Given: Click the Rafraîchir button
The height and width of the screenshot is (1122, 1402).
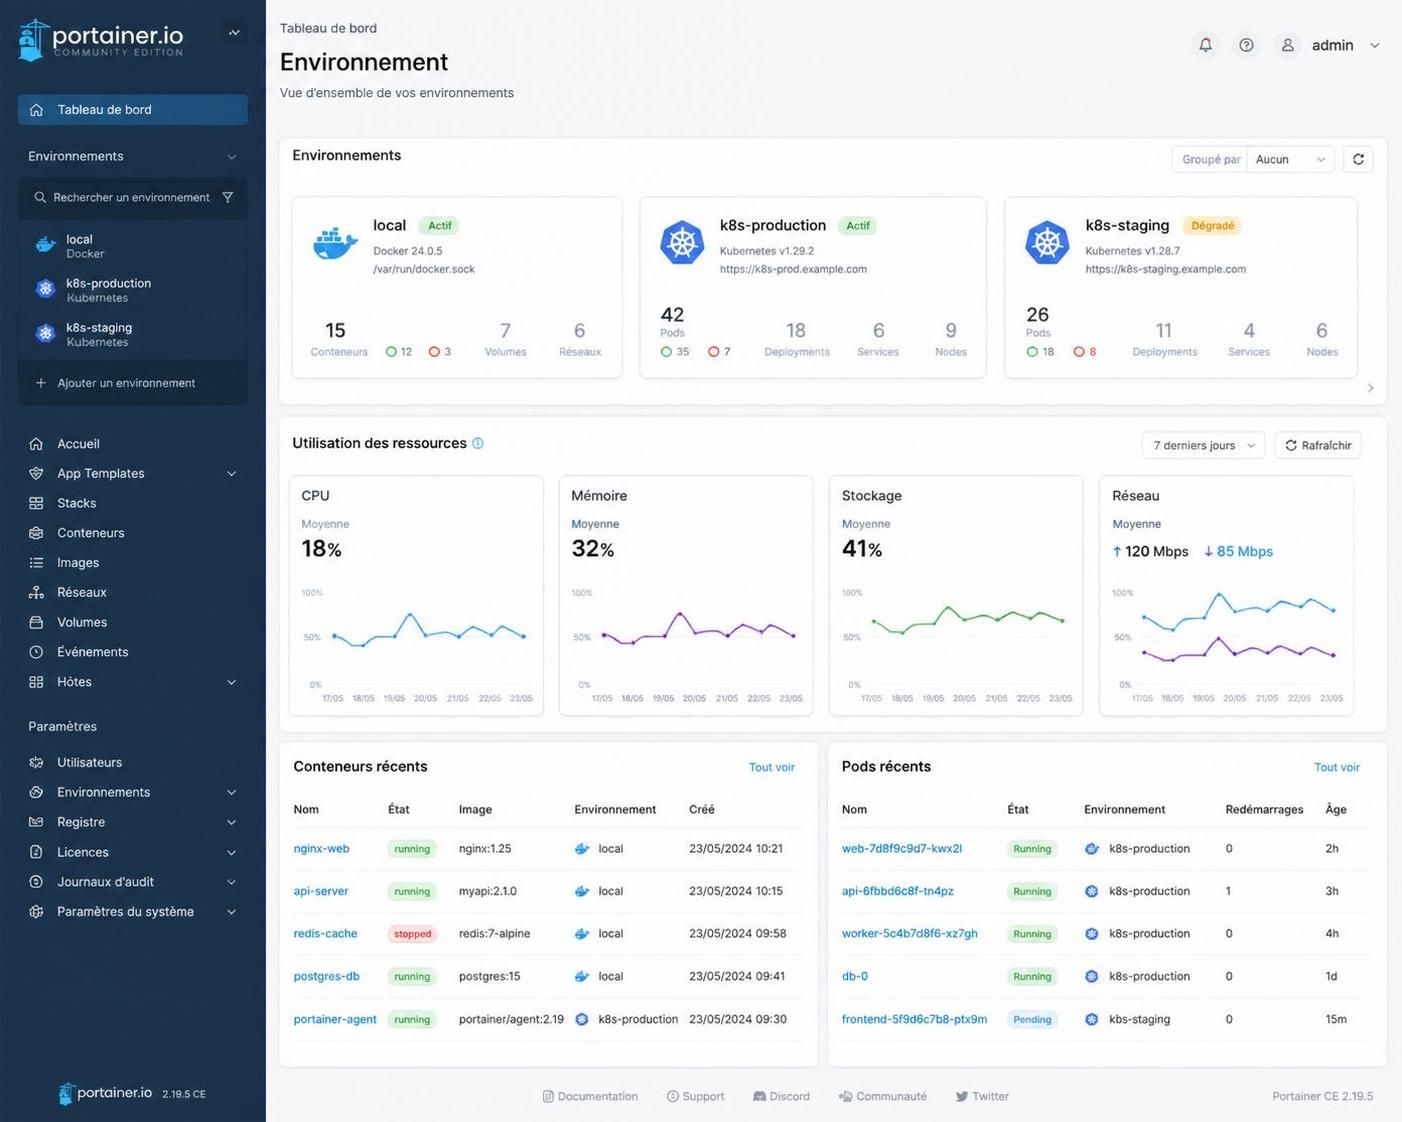Looking at the screenshot, I should [x=1318, y=445].
